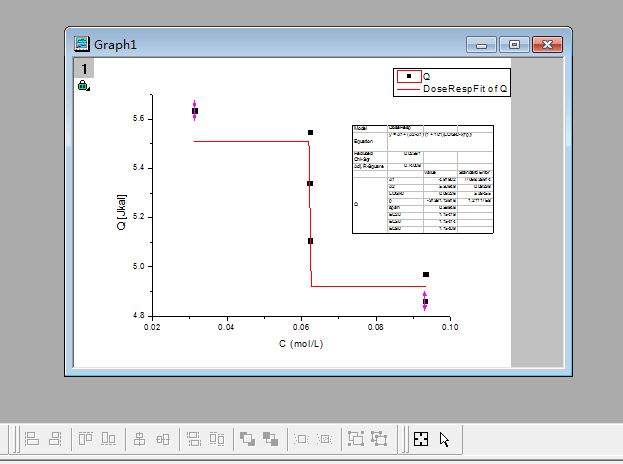Select the data point near Q = 5.55

pyautogui.click(x=310, y=132)
